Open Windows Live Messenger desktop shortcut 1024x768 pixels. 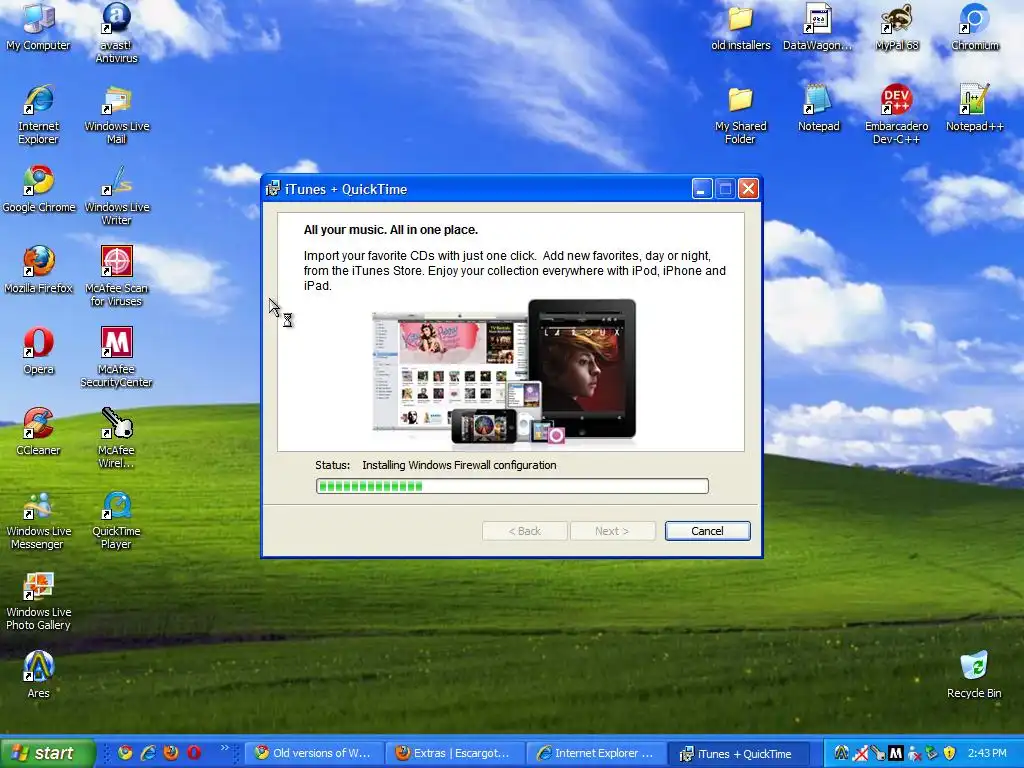click(x=38, y=519)
